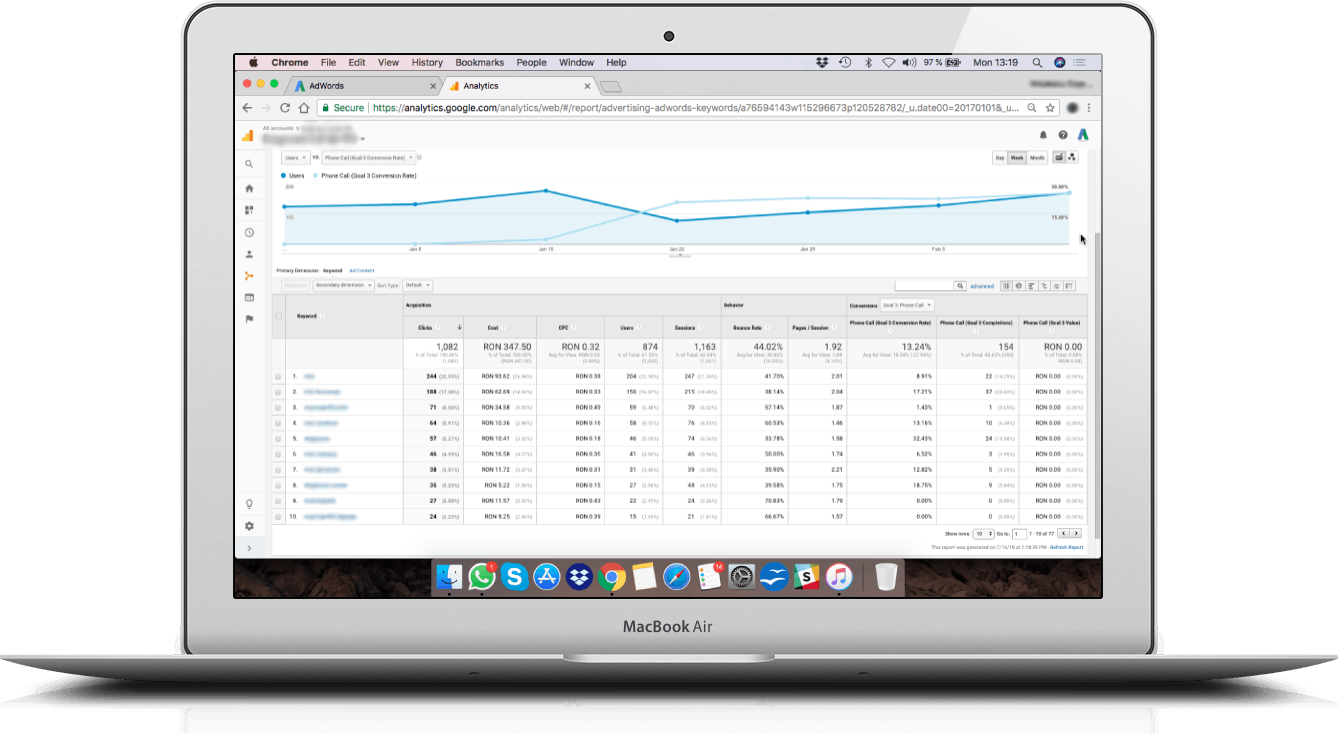Open the account selector dropdown arrow
The height and width of the screenshot is (734, 1338).
coord(363,139)
